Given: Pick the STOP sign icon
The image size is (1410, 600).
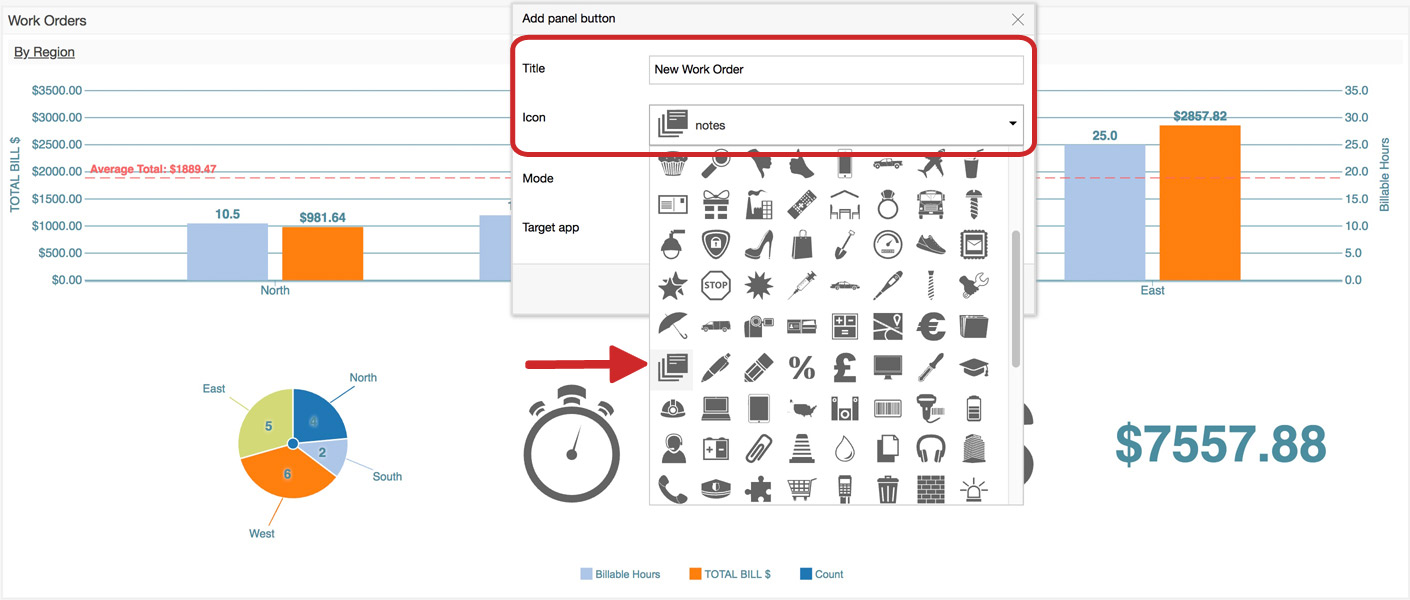Looking at the screenshot, I should [715, 285].
